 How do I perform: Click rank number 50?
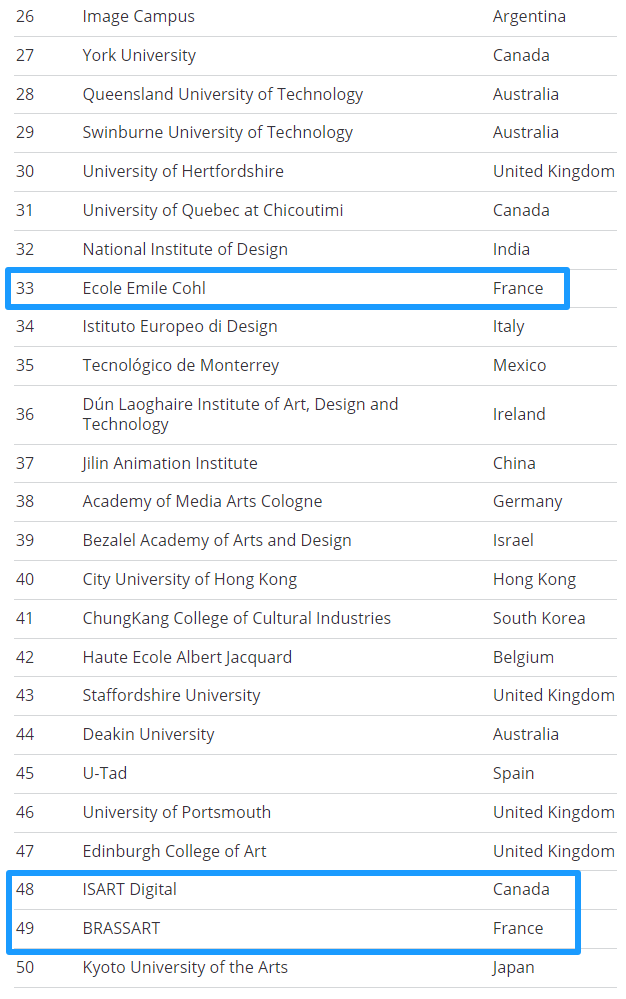pos(25,967)
